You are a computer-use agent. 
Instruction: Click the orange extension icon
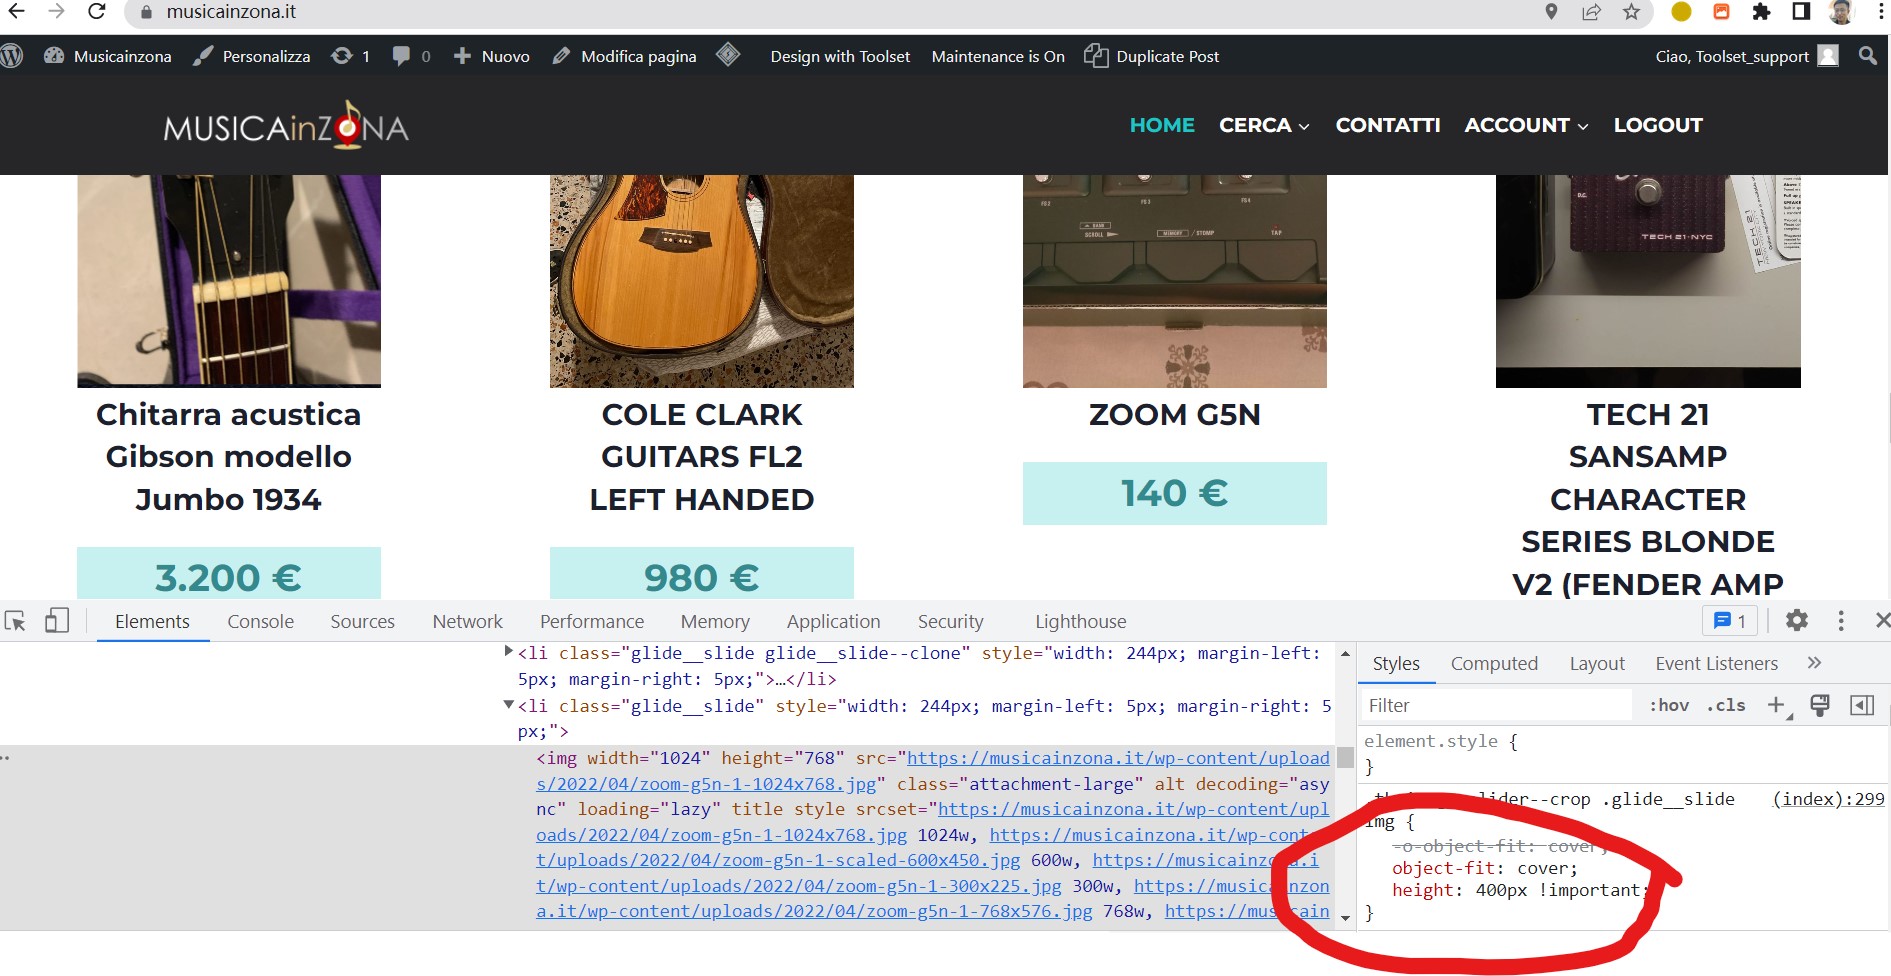pos(1721,12)
